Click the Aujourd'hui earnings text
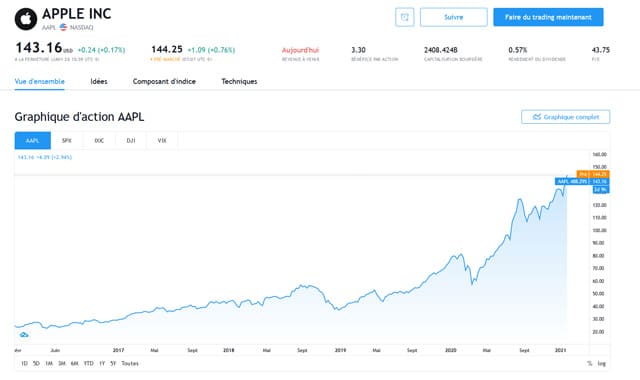640x380 pixels. [300, 50]
